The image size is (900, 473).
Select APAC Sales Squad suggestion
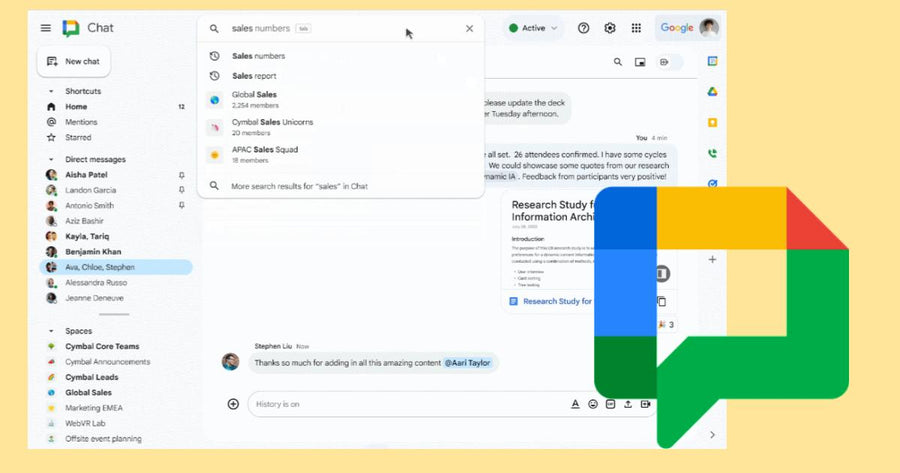point(341,154)
